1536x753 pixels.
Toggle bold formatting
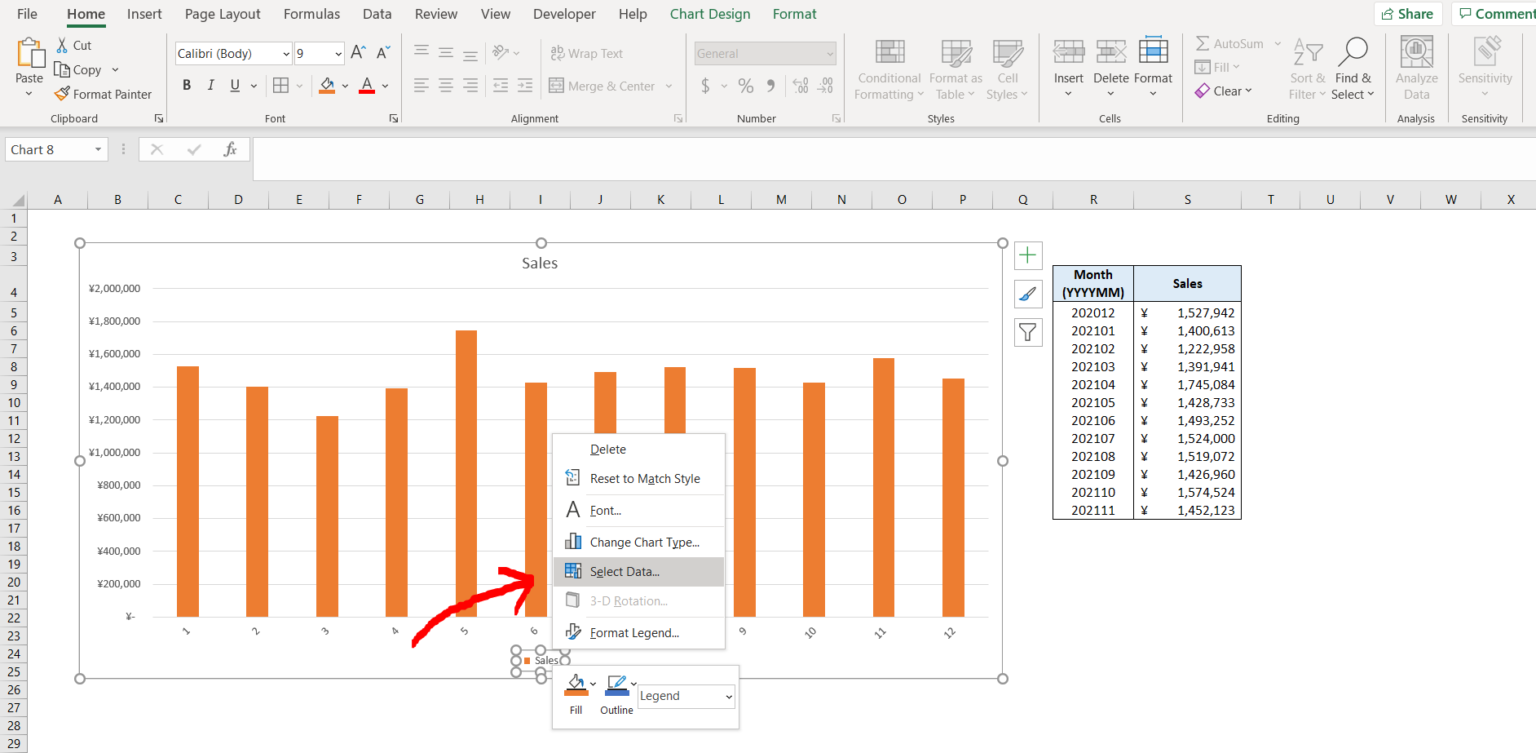[186, 85]
